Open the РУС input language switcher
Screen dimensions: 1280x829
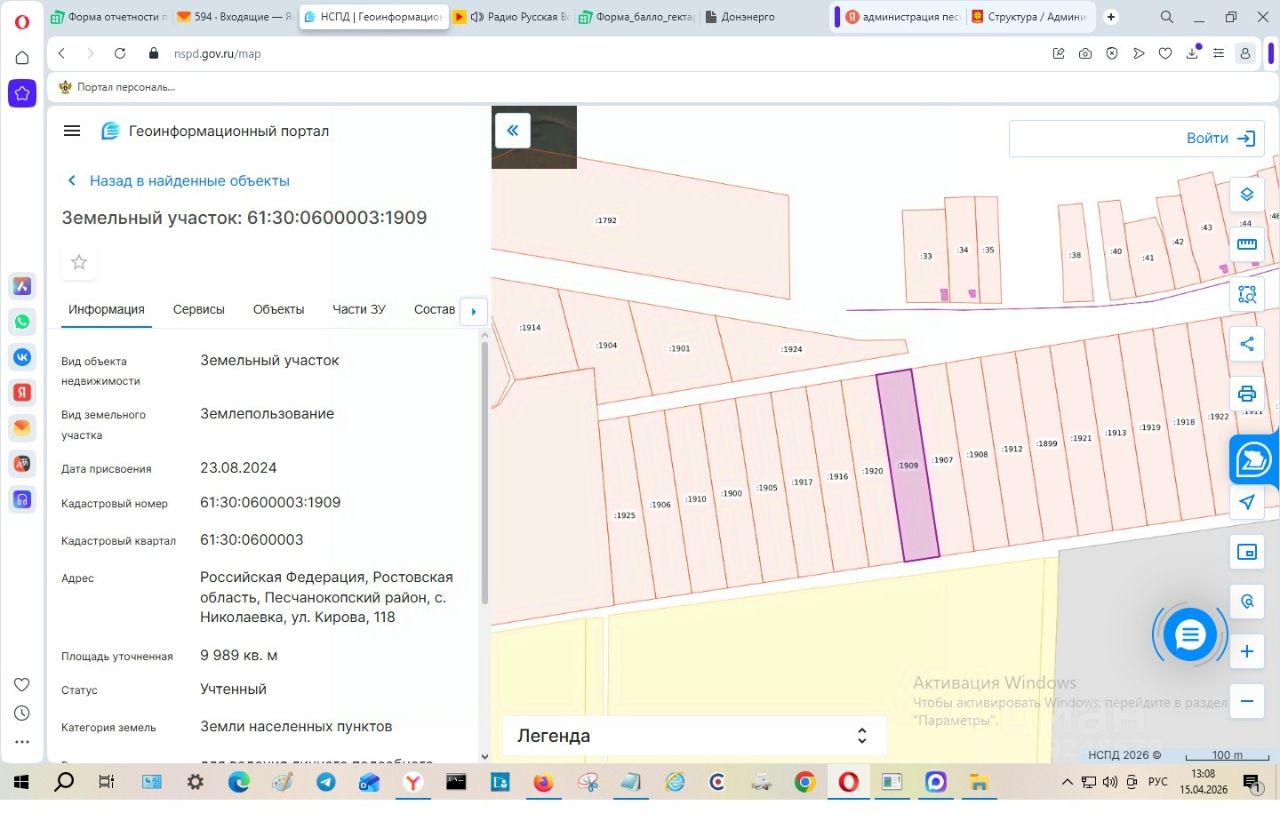[1158, 782]
